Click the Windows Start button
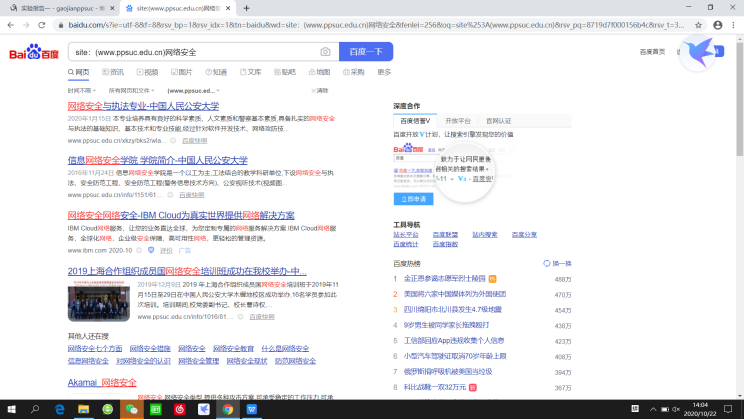Image resolution: width=745 pixels, height=419 pixels. 11,409
